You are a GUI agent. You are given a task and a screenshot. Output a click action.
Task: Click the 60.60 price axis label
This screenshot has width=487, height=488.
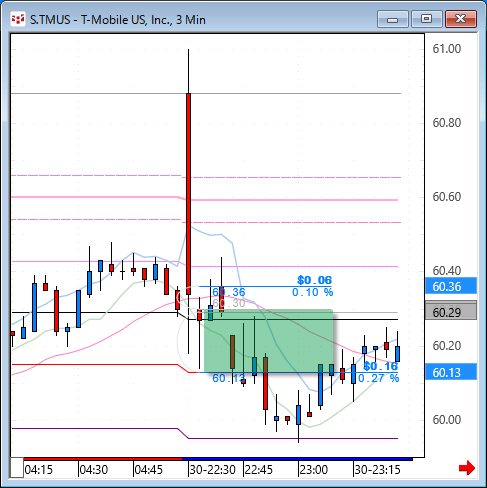coord(447,197)
